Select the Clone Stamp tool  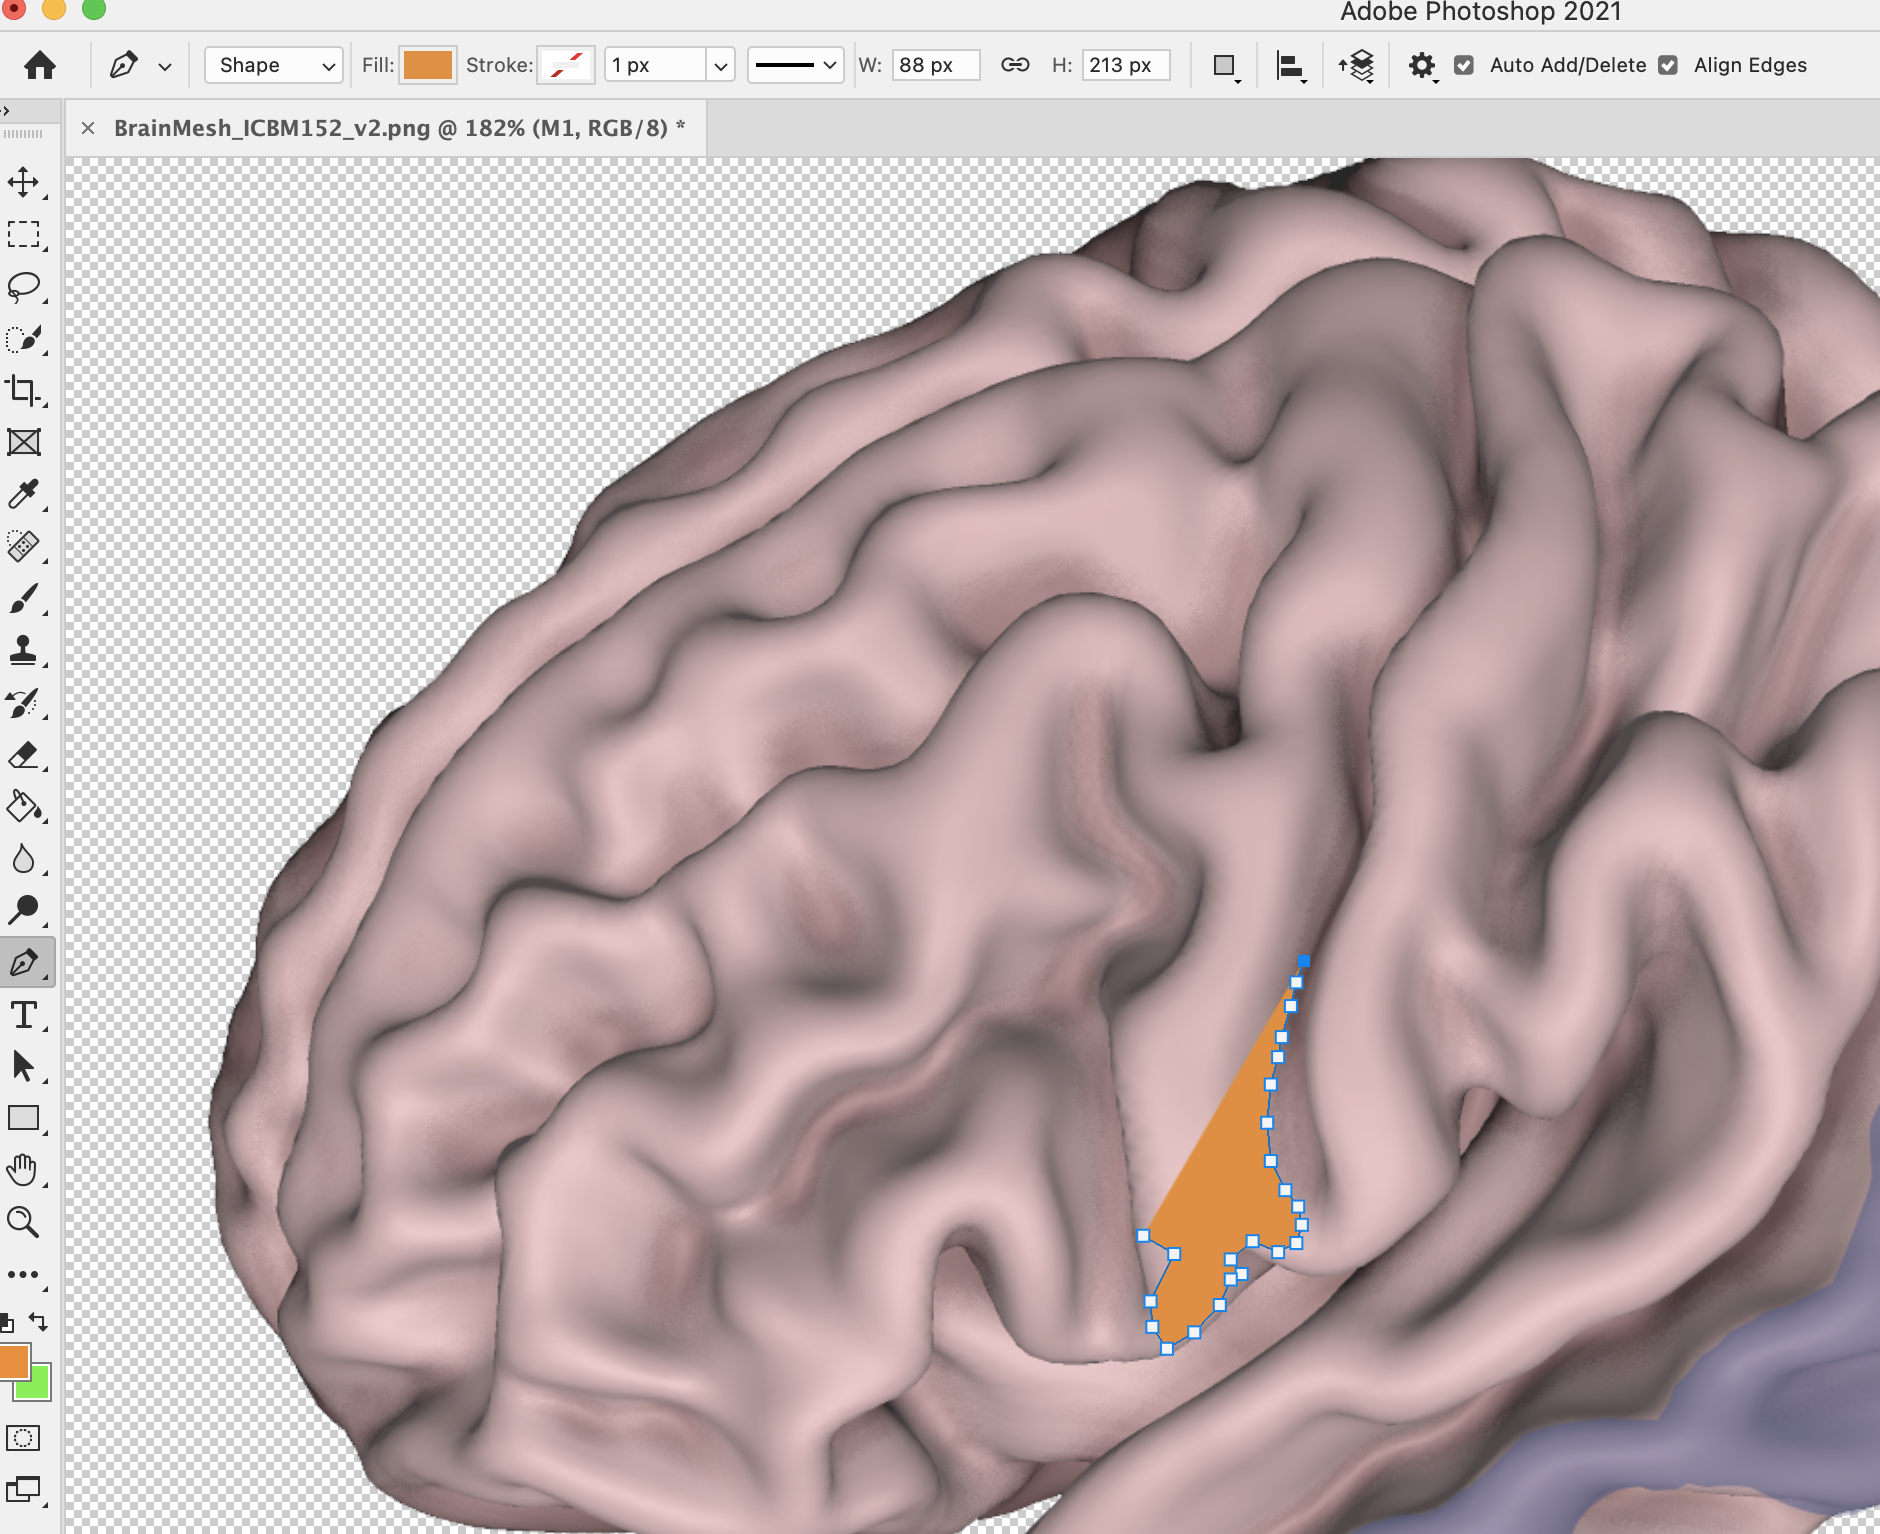click(x=24, y=651)
